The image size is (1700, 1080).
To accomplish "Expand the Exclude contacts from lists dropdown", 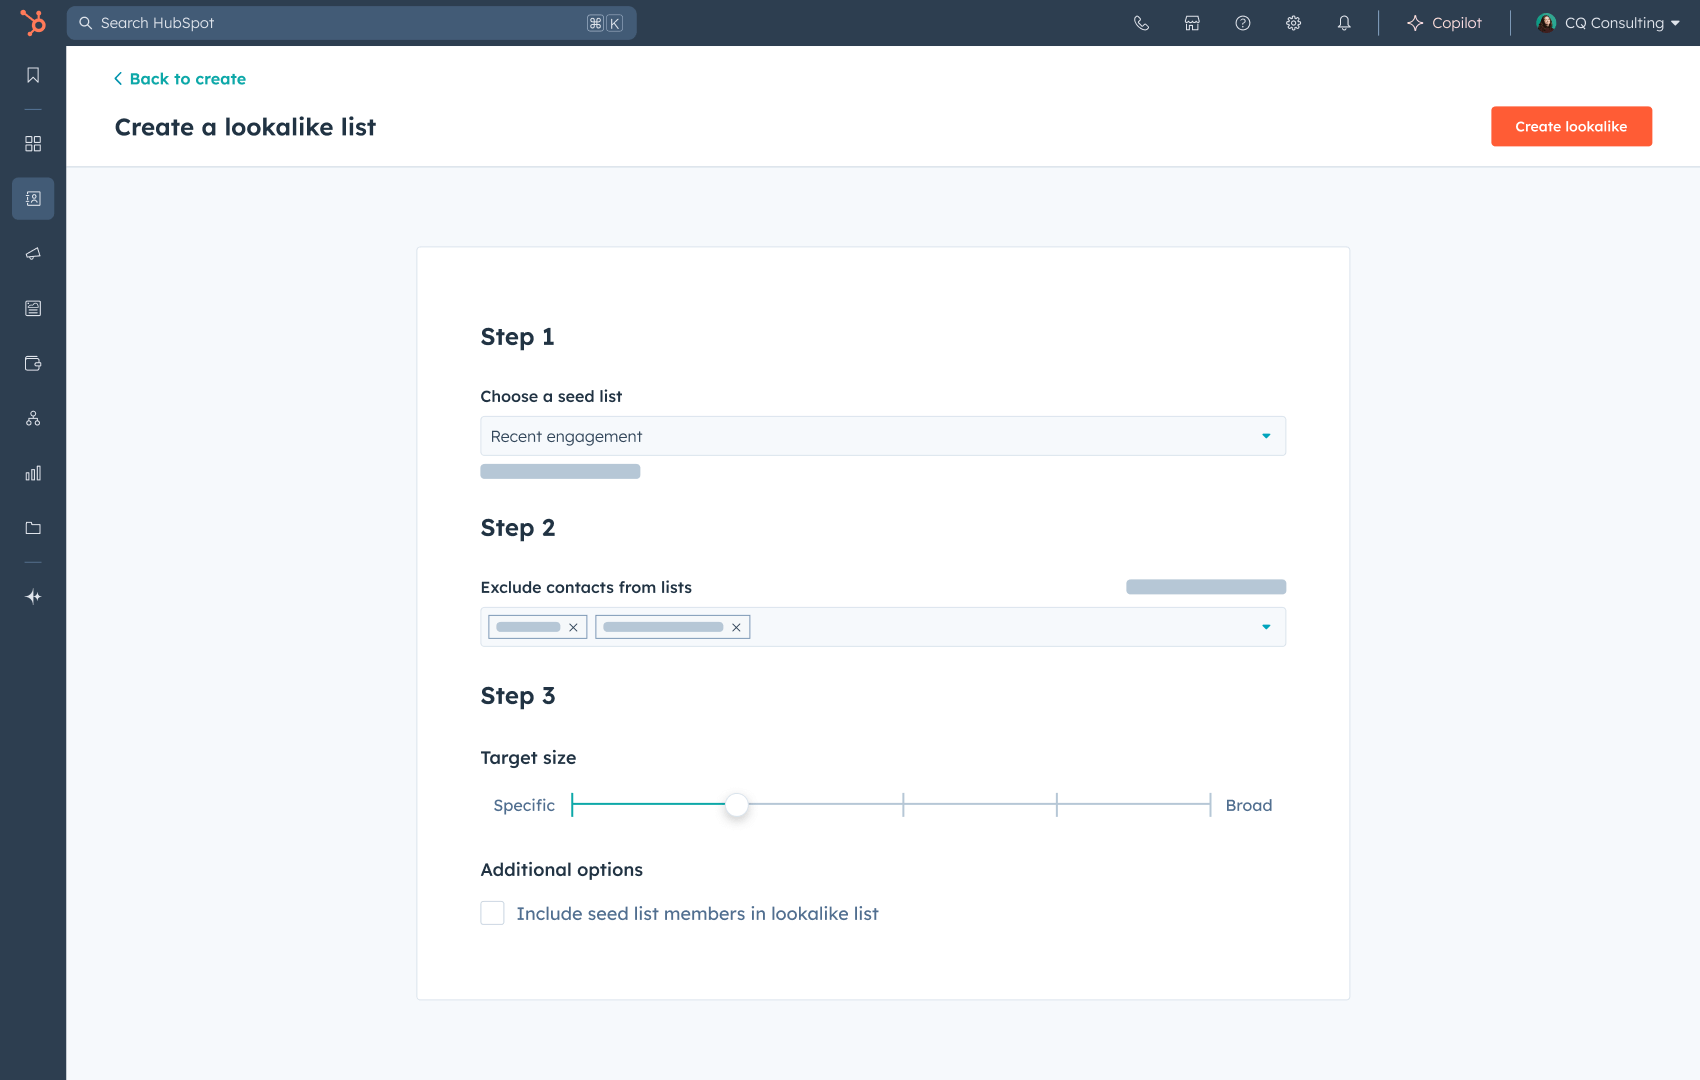I will (x=1266, y=627).
